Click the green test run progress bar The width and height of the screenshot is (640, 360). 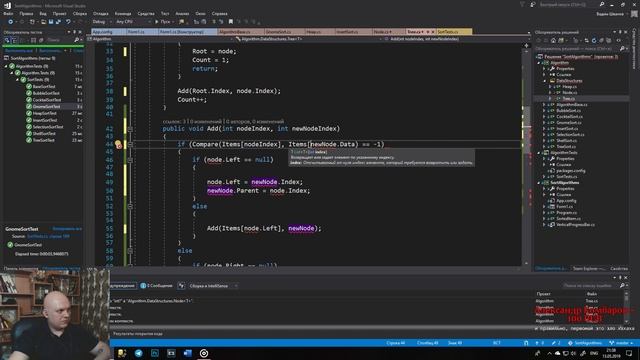(43, 46)
